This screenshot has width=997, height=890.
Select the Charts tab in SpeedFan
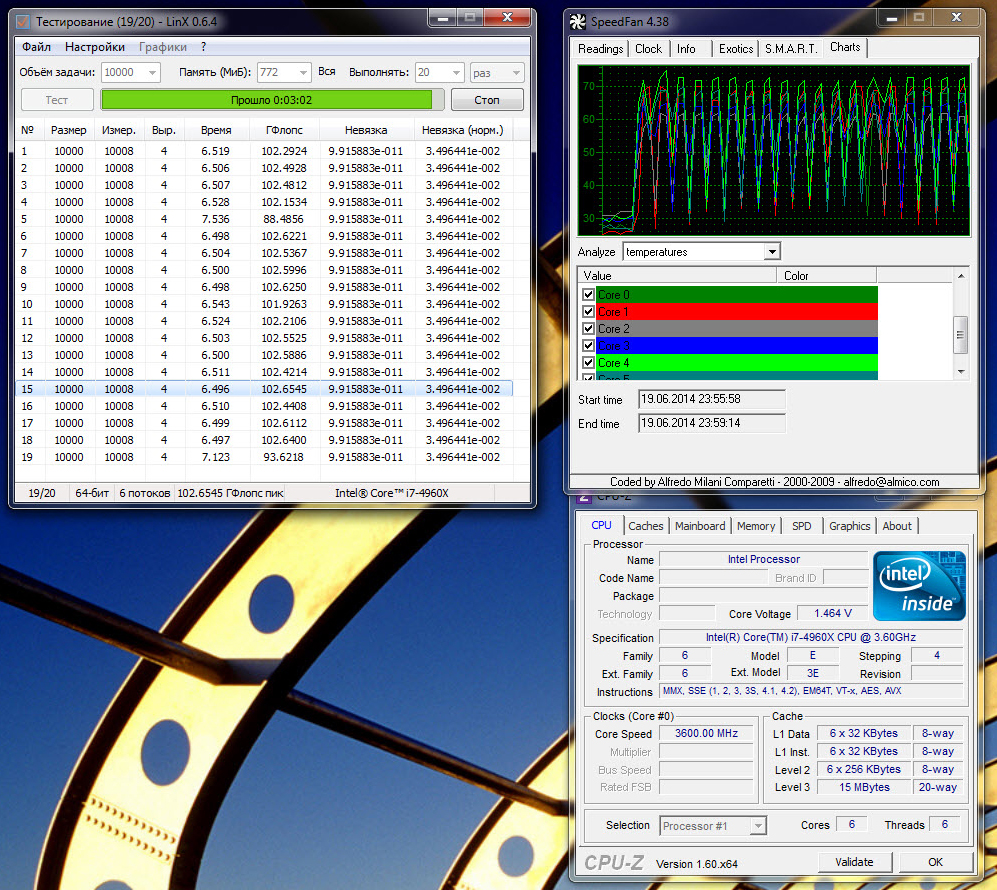click(x=845, y=47)
